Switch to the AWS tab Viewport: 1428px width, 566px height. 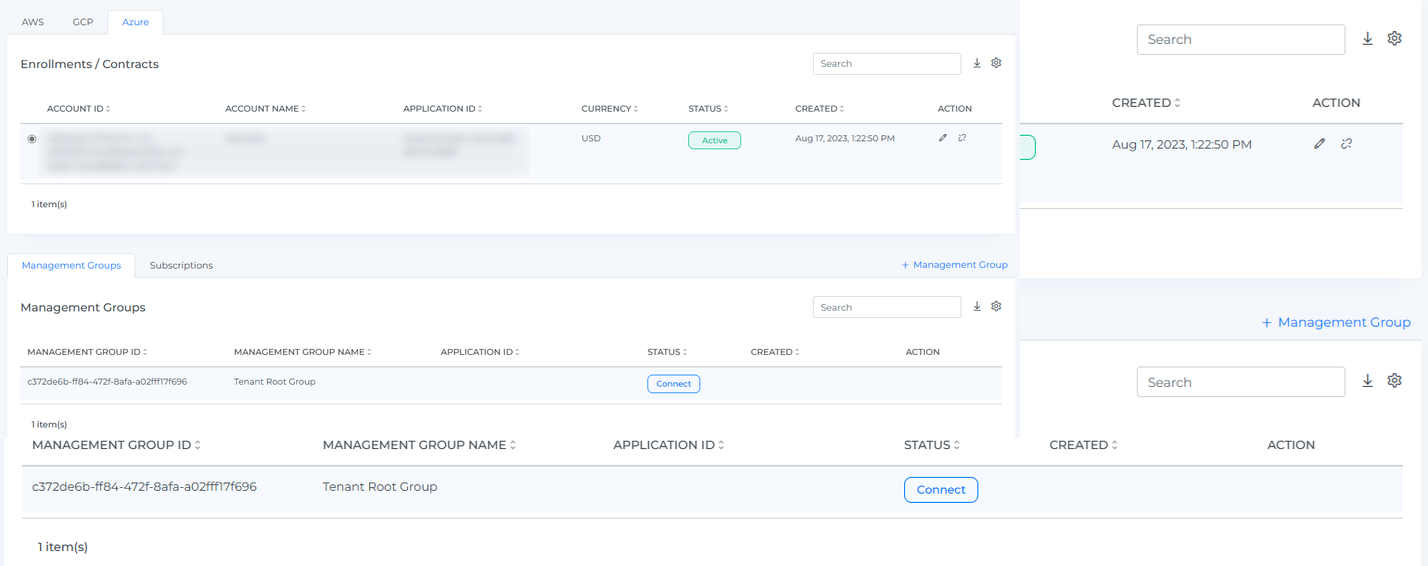click(x=33, y=22)
